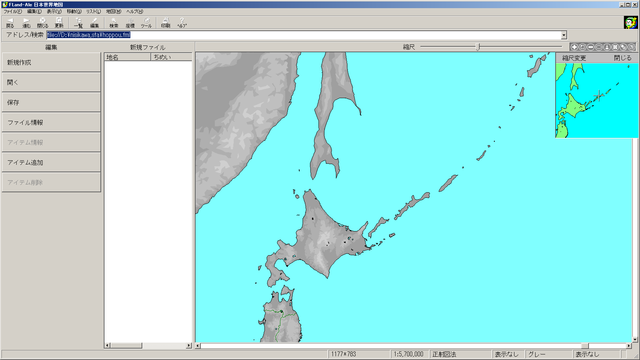Click the plus zoom-in map icon
640x360 pixels.
point(574,47)
